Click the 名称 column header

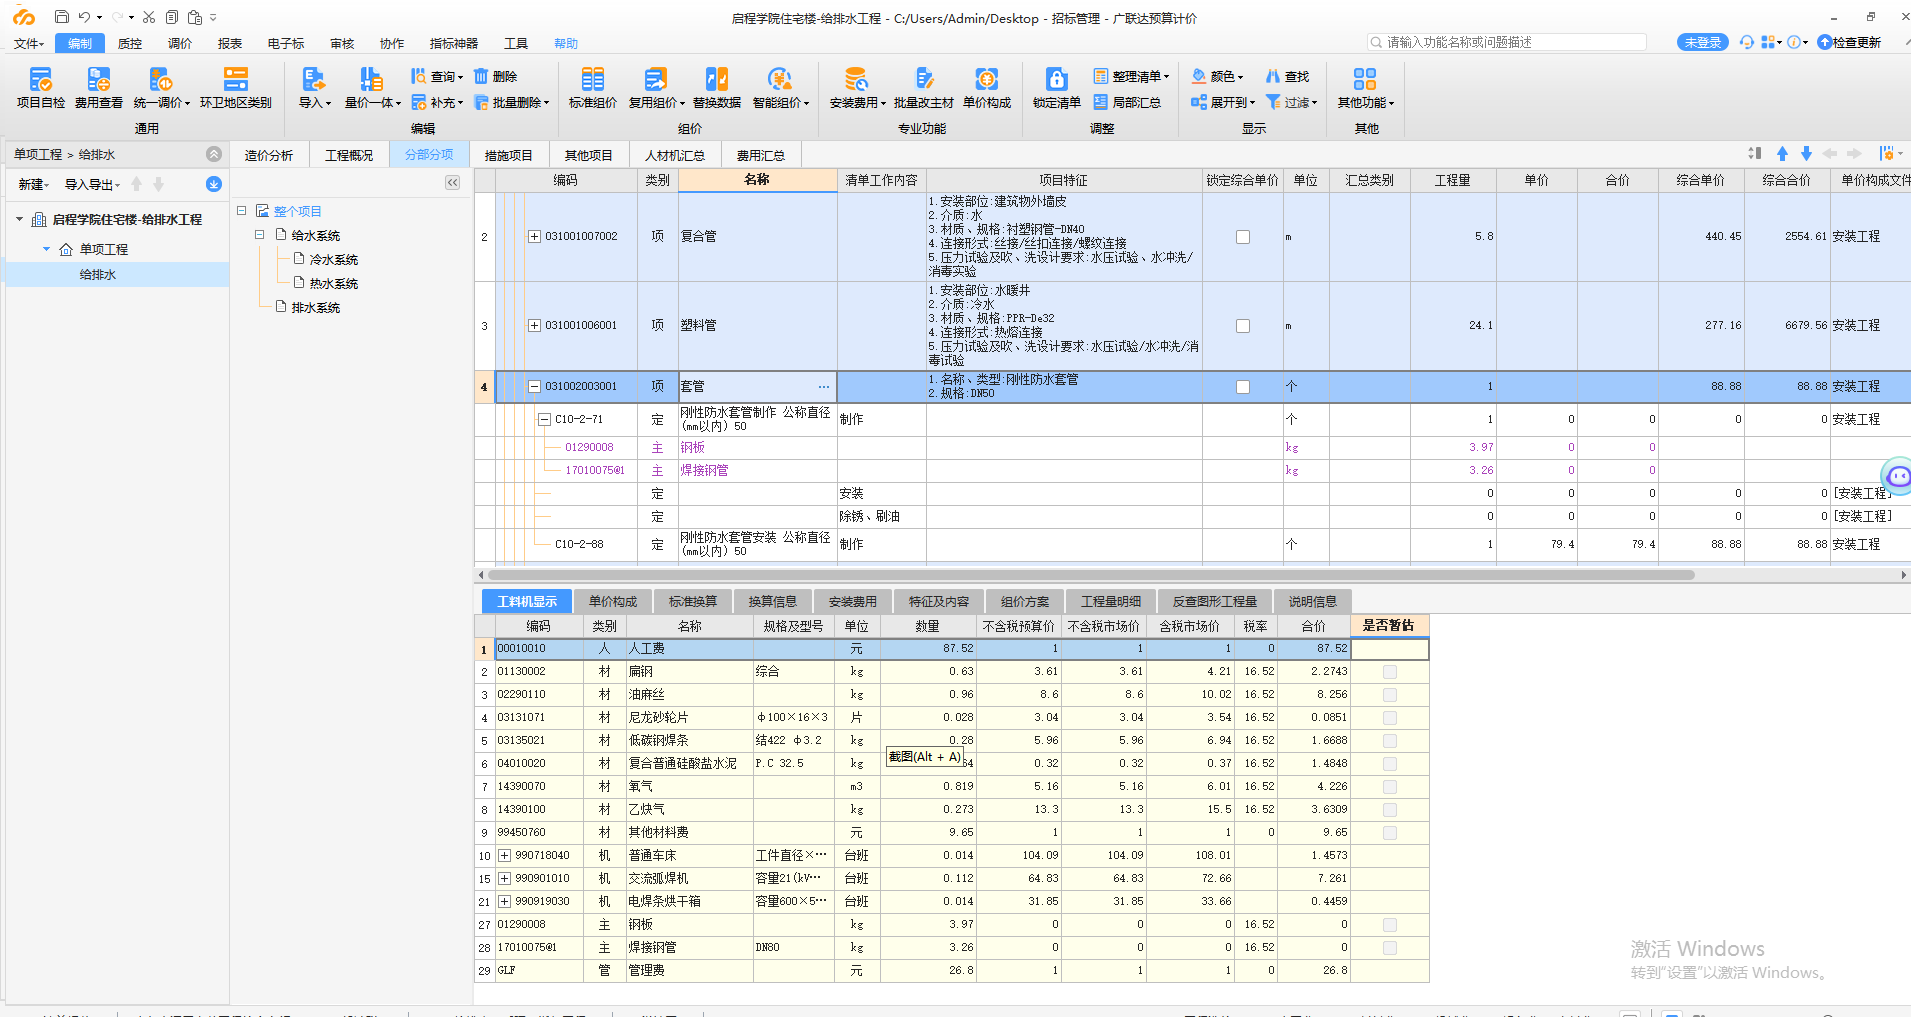point(757,180)
